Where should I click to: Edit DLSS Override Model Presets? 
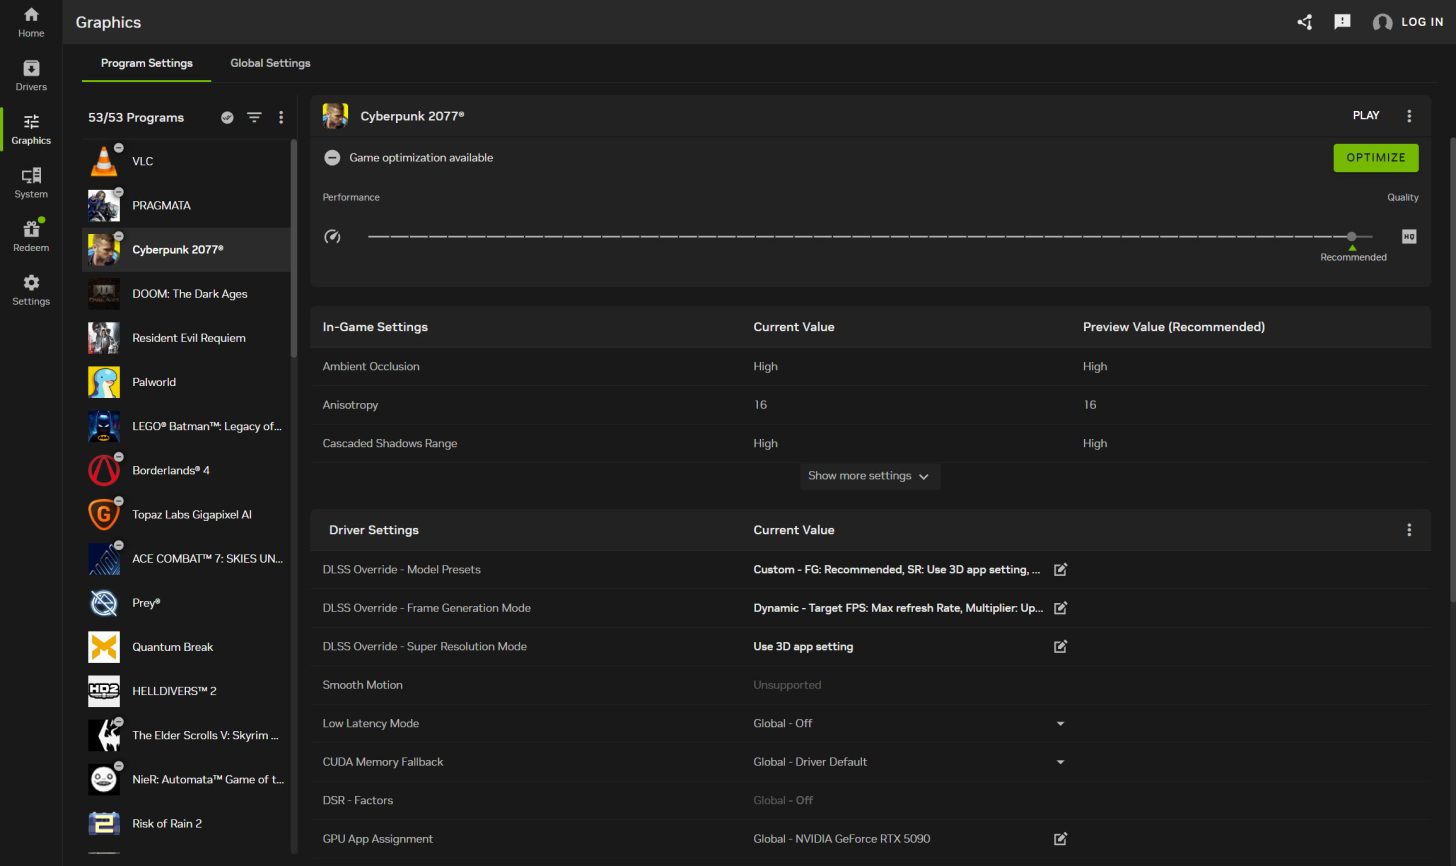pos(1060,570)
